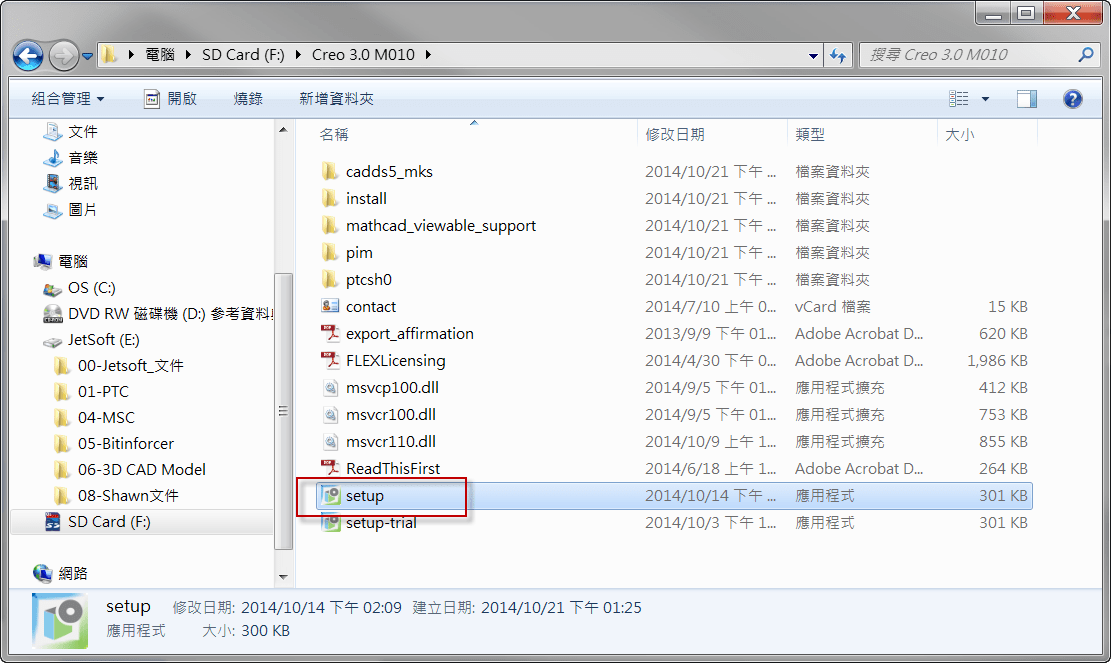Open the 組合管理 dropdown menu

tap(62, 98)
